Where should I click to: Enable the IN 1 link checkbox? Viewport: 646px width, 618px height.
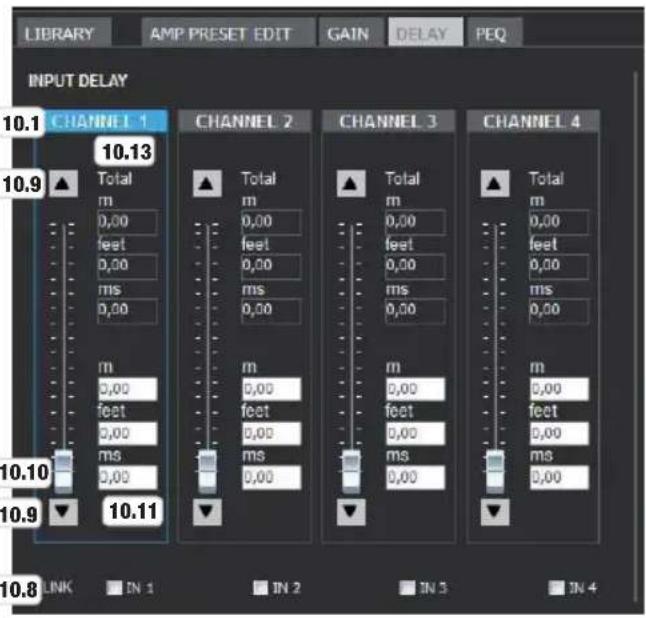(x=114, y=588)
